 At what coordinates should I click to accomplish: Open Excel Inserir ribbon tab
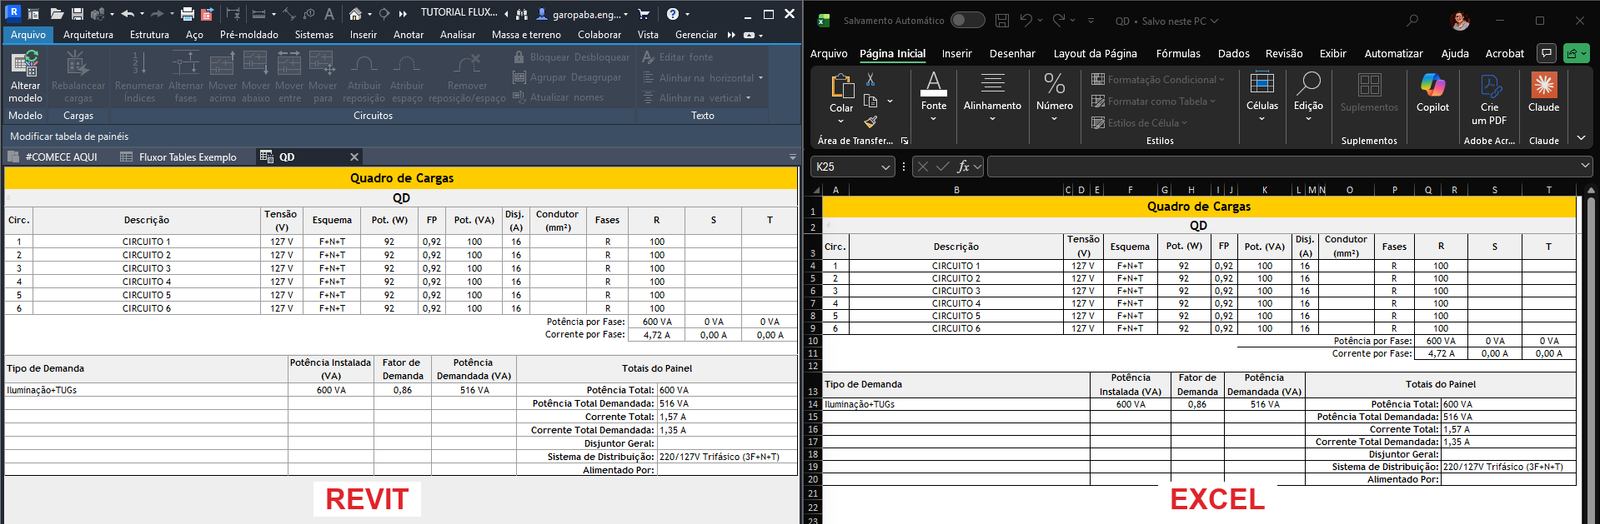pyautogui.click(x=957, y=53)
